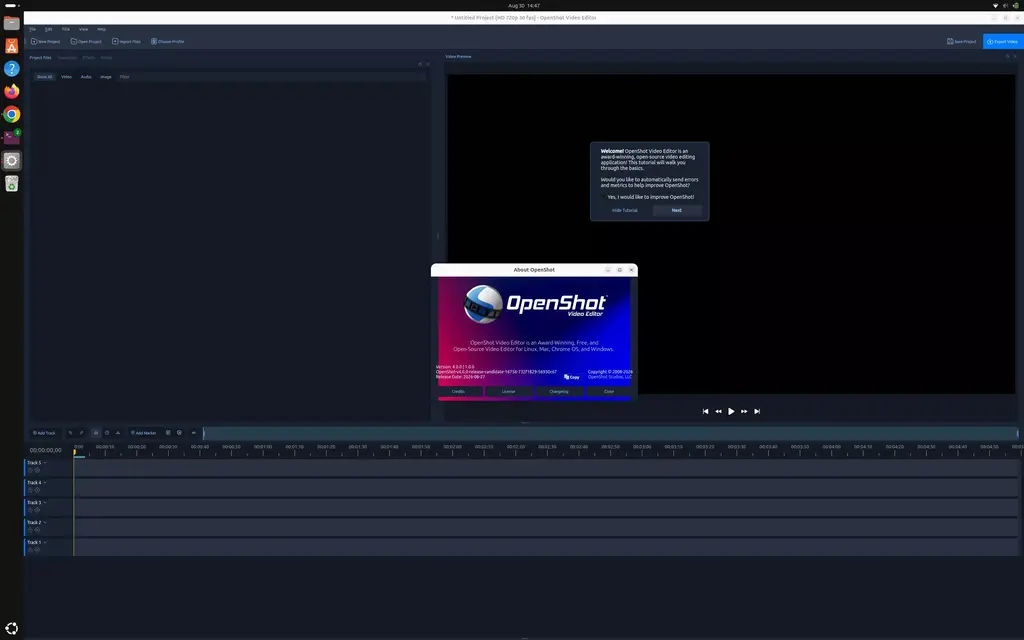Switch to the Transitions tab
This screenshot has width=1024, height=640.
point(67,57)
